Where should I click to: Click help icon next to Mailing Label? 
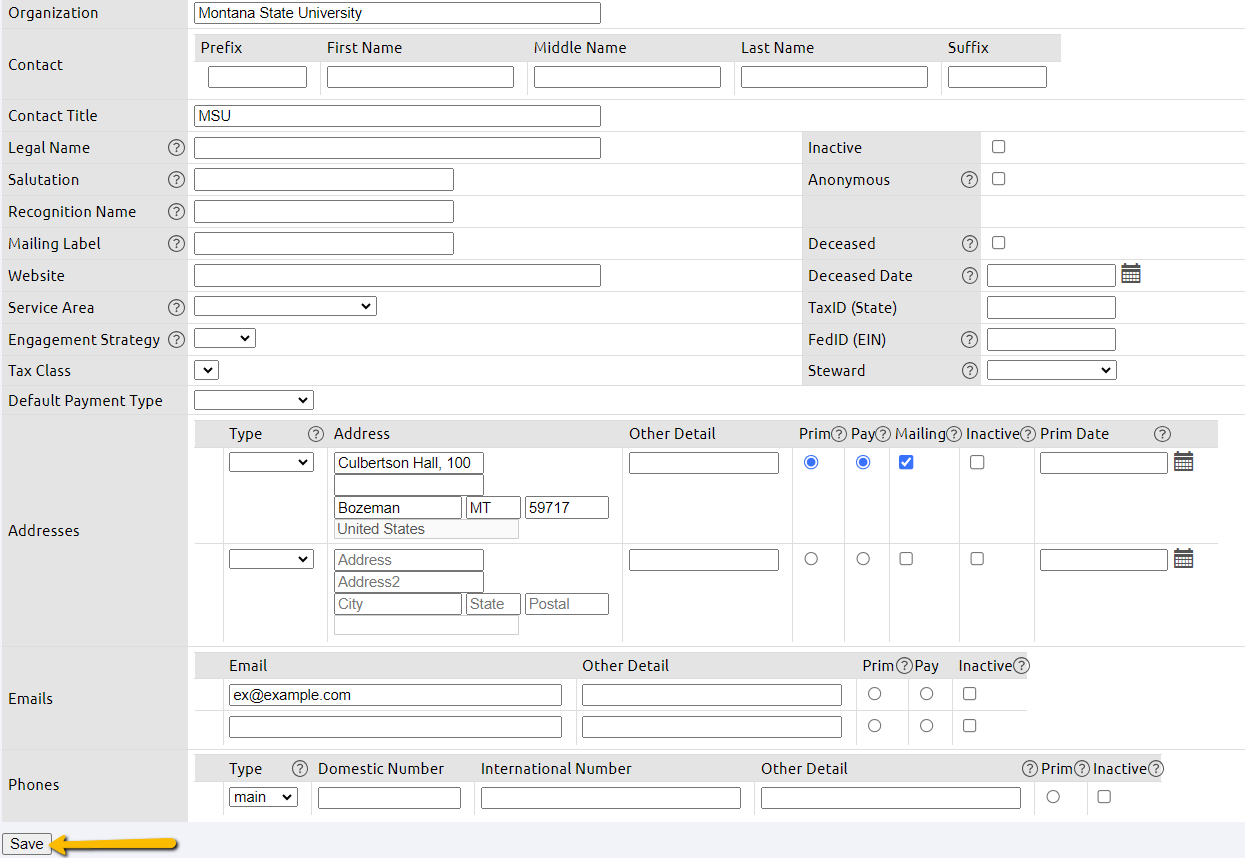176,244
